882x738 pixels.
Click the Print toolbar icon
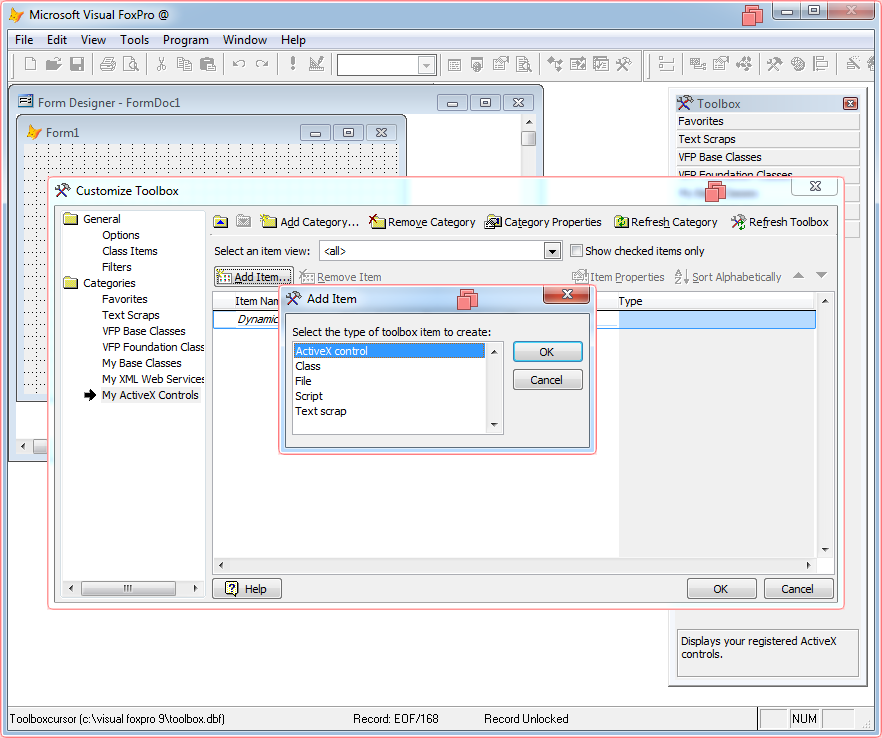(107, 64)
